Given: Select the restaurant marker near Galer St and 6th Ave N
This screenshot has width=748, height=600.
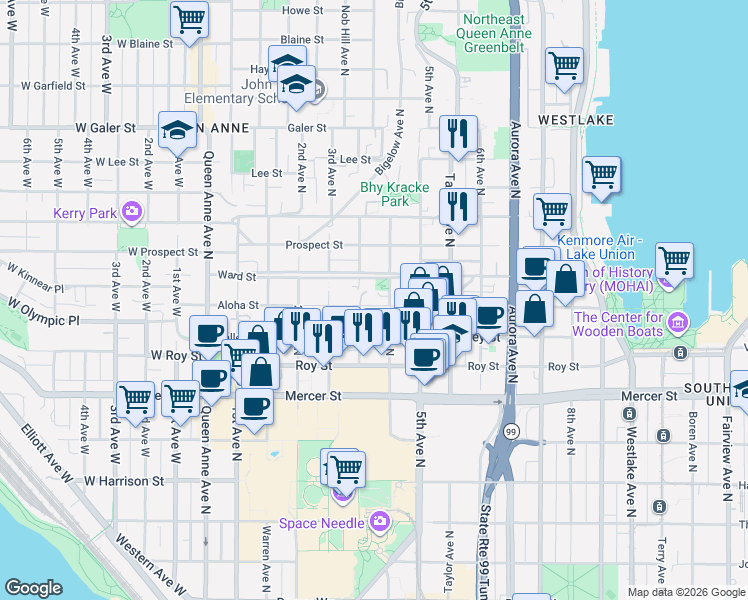Looking at the screenshot, I should coord(458,134).
